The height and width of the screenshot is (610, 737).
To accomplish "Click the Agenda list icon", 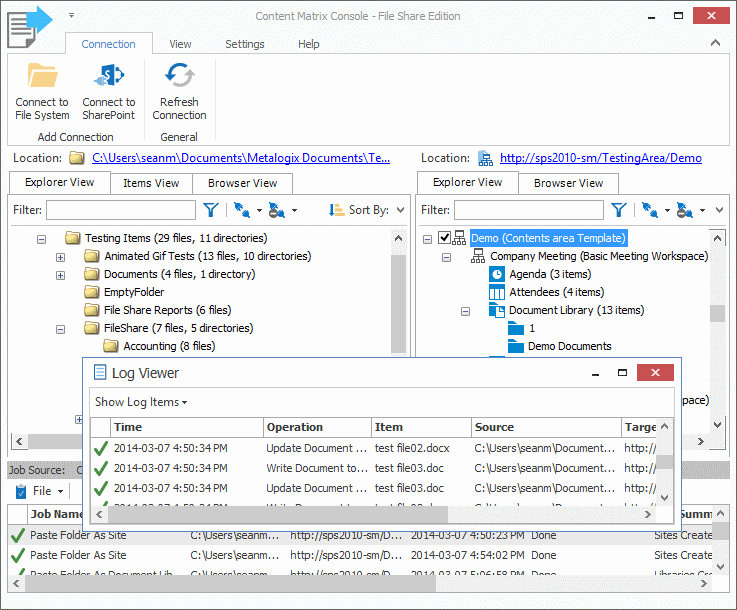I will click(x=497, y=274).
